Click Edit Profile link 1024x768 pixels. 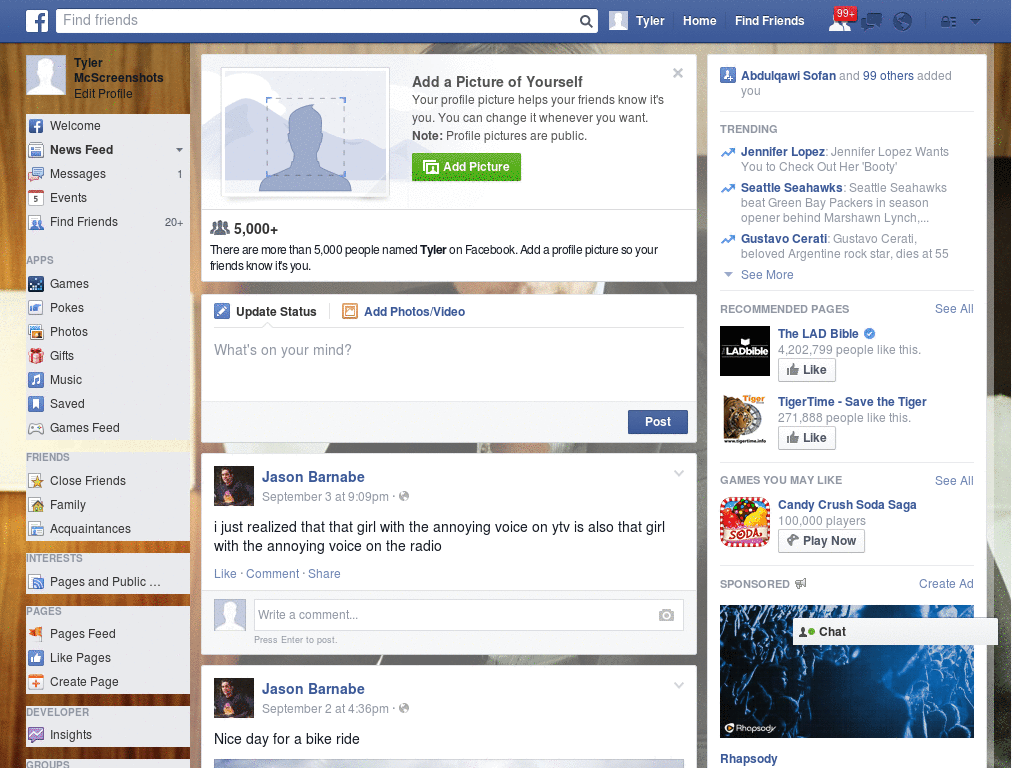[x=103, y=94]
